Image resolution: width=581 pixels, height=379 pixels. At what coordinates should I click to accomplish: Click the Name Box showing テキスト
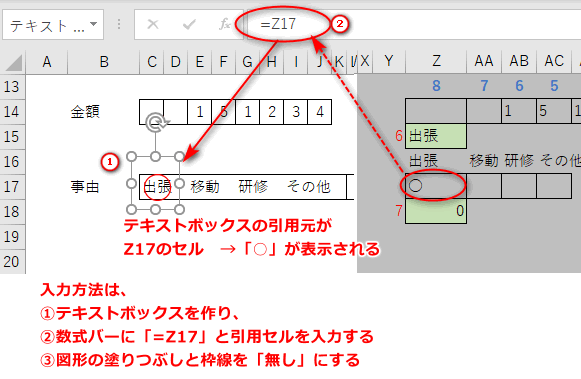tap(53, 25)
